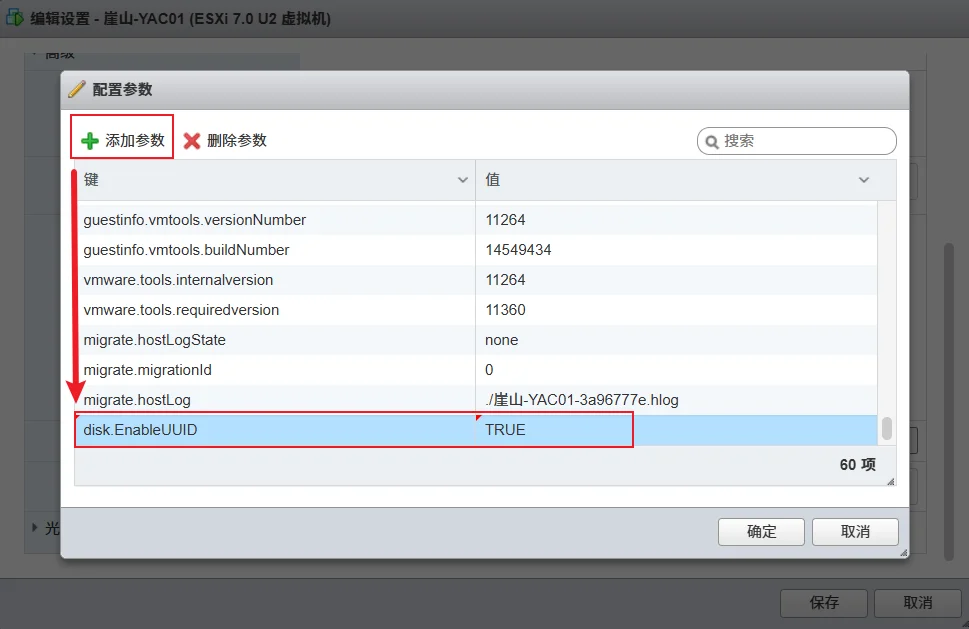Type in the 搜索 search field

805,141
